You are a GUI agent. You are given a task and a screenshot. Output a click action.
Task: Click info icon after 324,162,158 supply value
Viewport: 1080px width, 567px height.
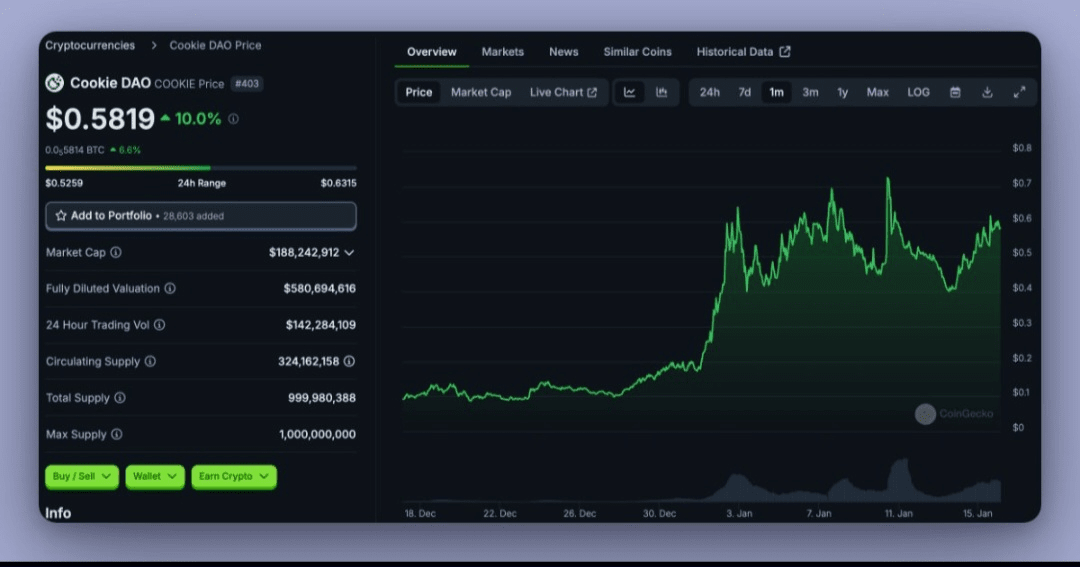tap(349, 362)
